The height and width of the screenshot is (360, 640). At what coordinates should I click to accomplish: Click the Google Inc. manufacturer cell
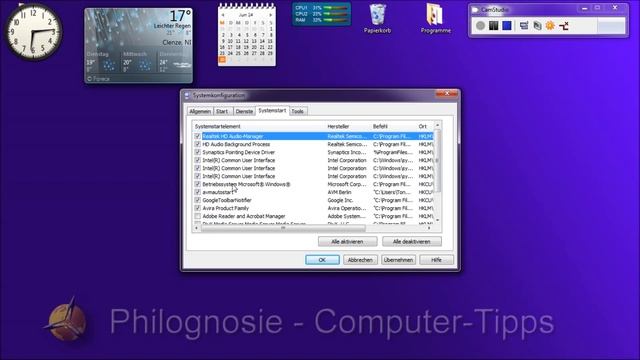tap(340, 200)
